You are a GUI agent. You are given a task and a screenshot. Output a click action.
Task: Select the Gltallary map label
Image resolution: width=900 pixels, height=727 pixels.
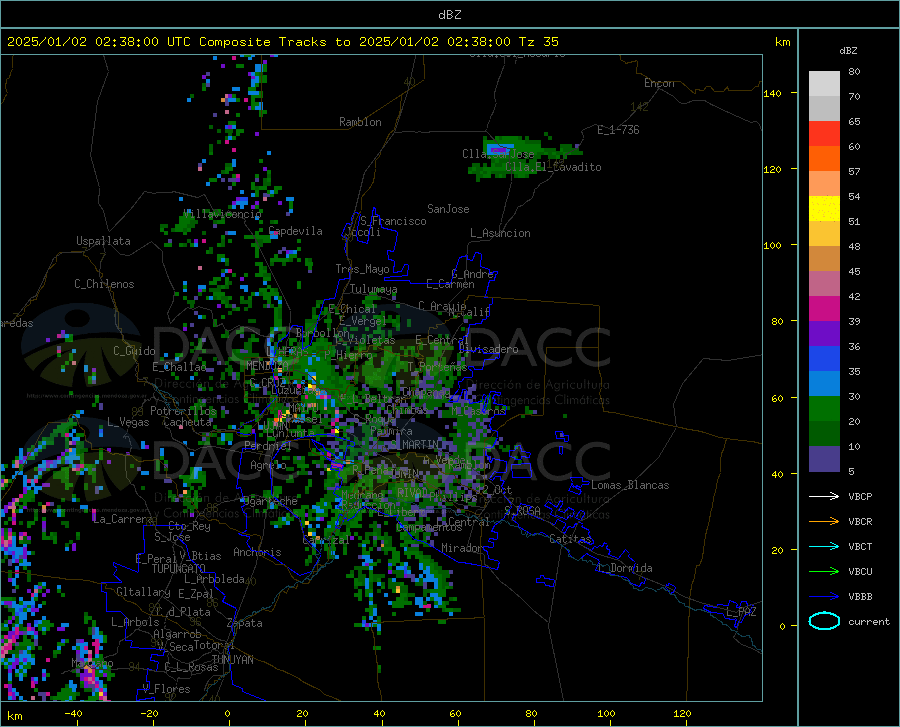click(x=143, y=592)
